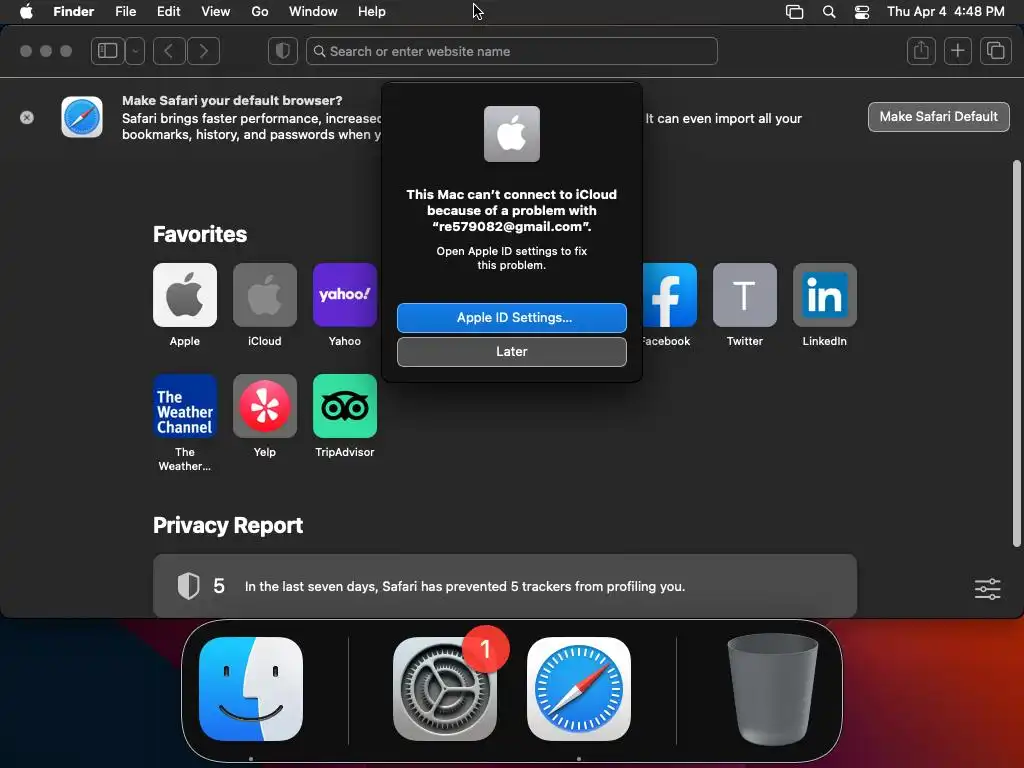Open the File menu
The image size is (1024, 768).
click(x=125, y=11)
